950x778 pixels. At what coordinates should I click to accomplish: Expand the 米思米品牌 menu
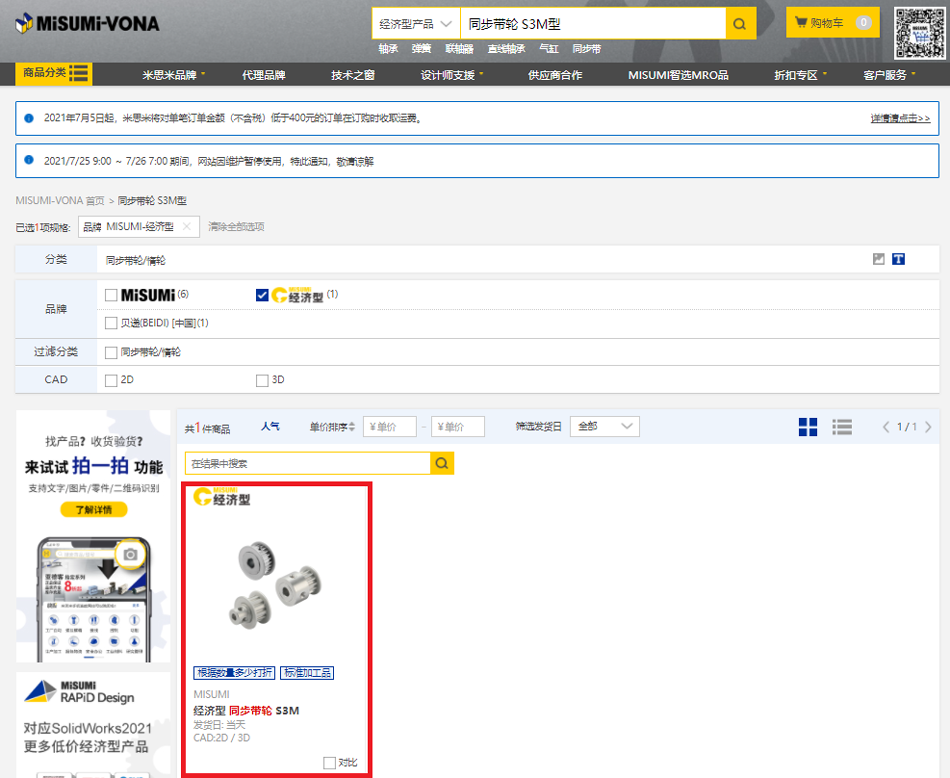[x=174, y=75]
